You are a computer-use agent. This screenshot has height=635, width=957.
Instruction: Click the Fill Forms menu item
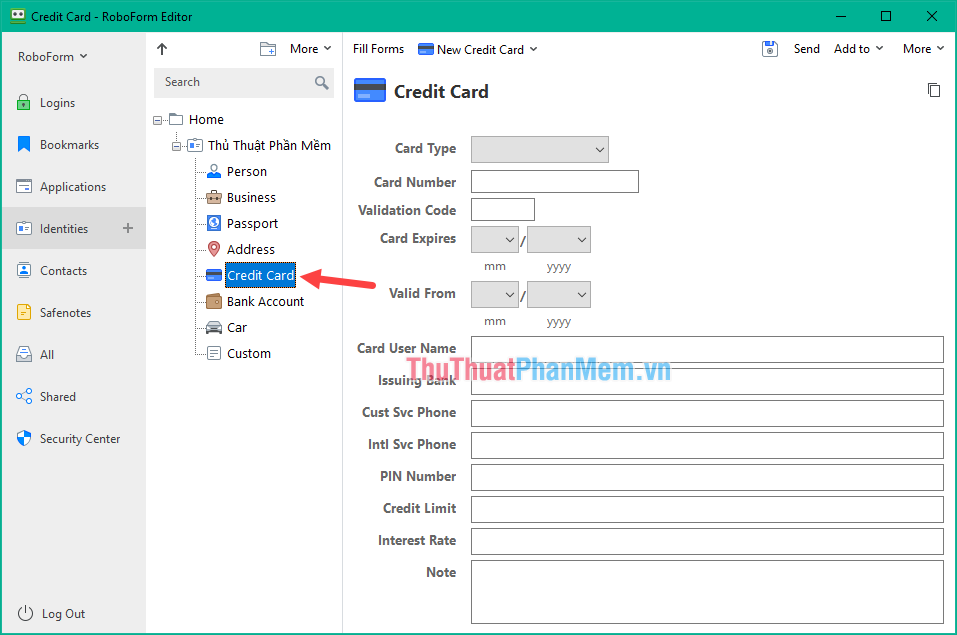pos(378,48)
